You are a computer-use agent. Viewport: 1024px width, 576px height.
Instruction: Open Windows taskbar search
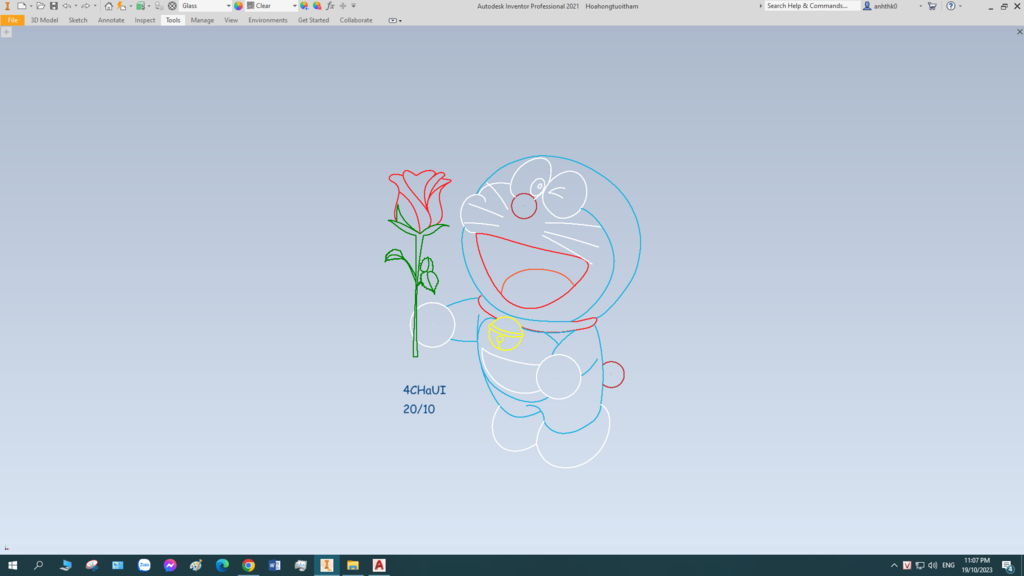[x=39, y=565]
